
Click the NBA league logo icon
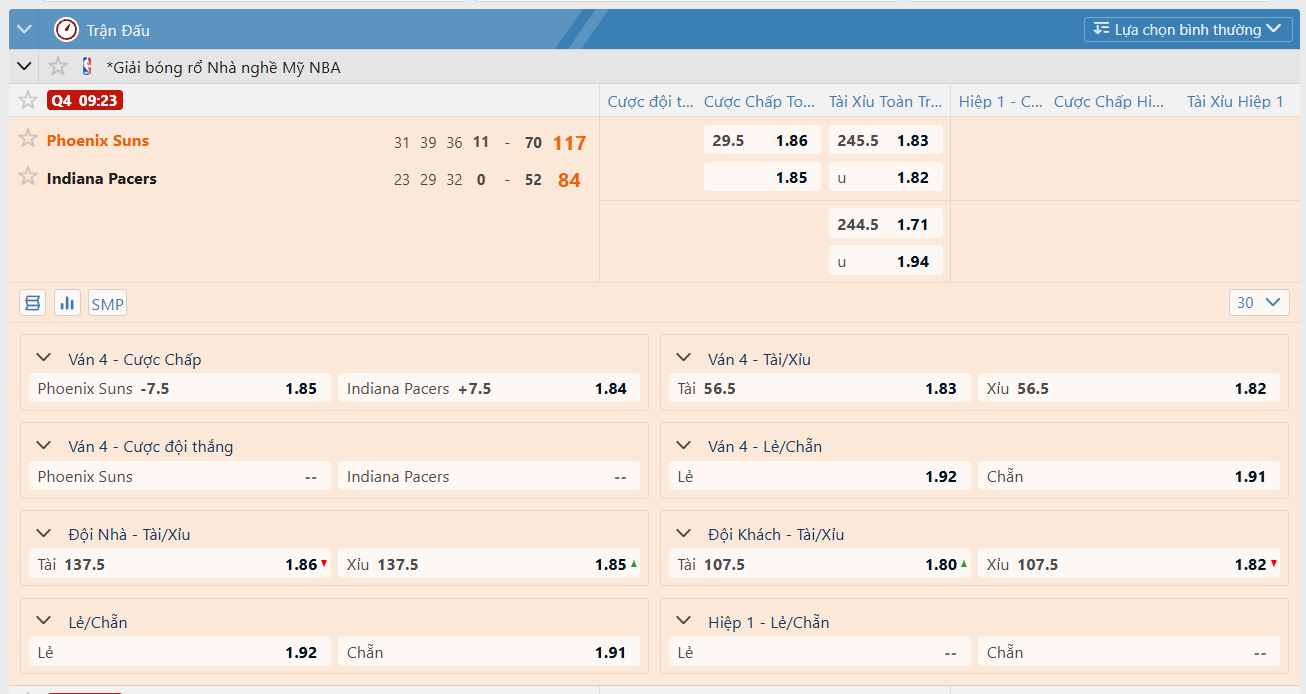coord(88,67)
